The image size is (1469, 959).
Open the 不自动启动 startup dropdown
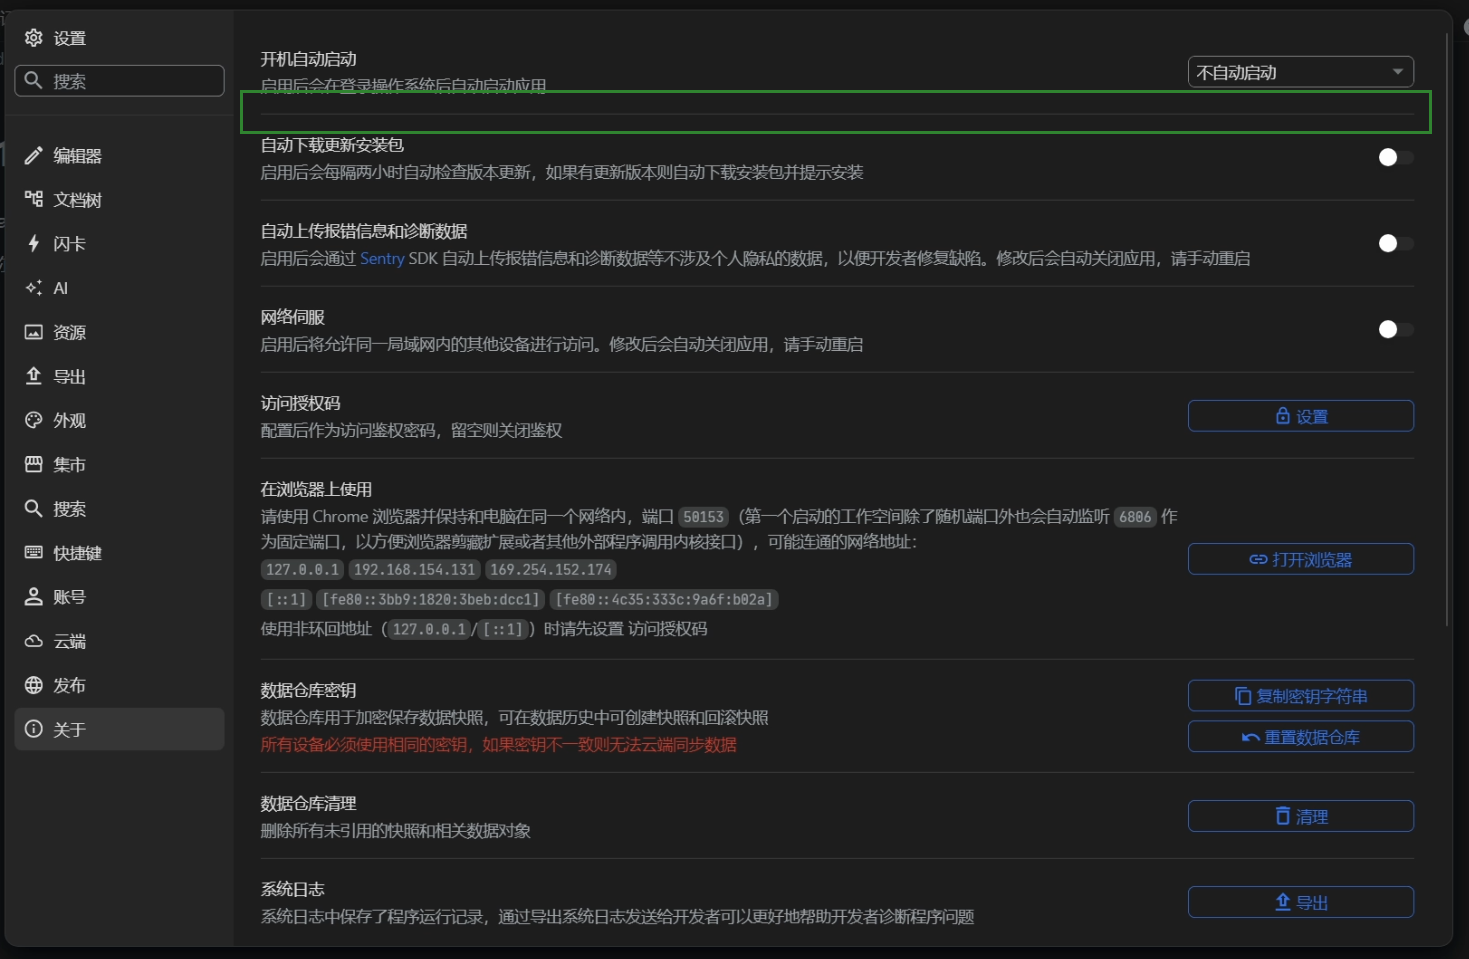(x=1301, y=72)
